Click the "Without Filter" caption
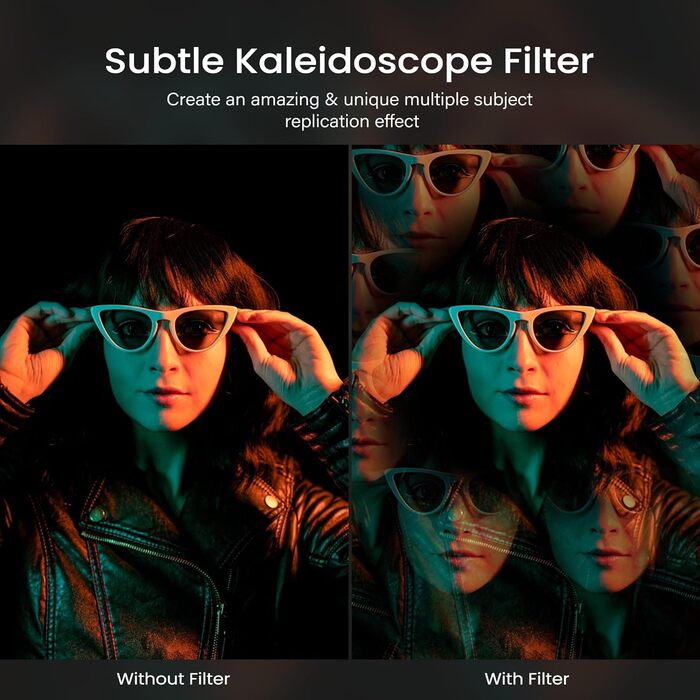 click(173, 679)
